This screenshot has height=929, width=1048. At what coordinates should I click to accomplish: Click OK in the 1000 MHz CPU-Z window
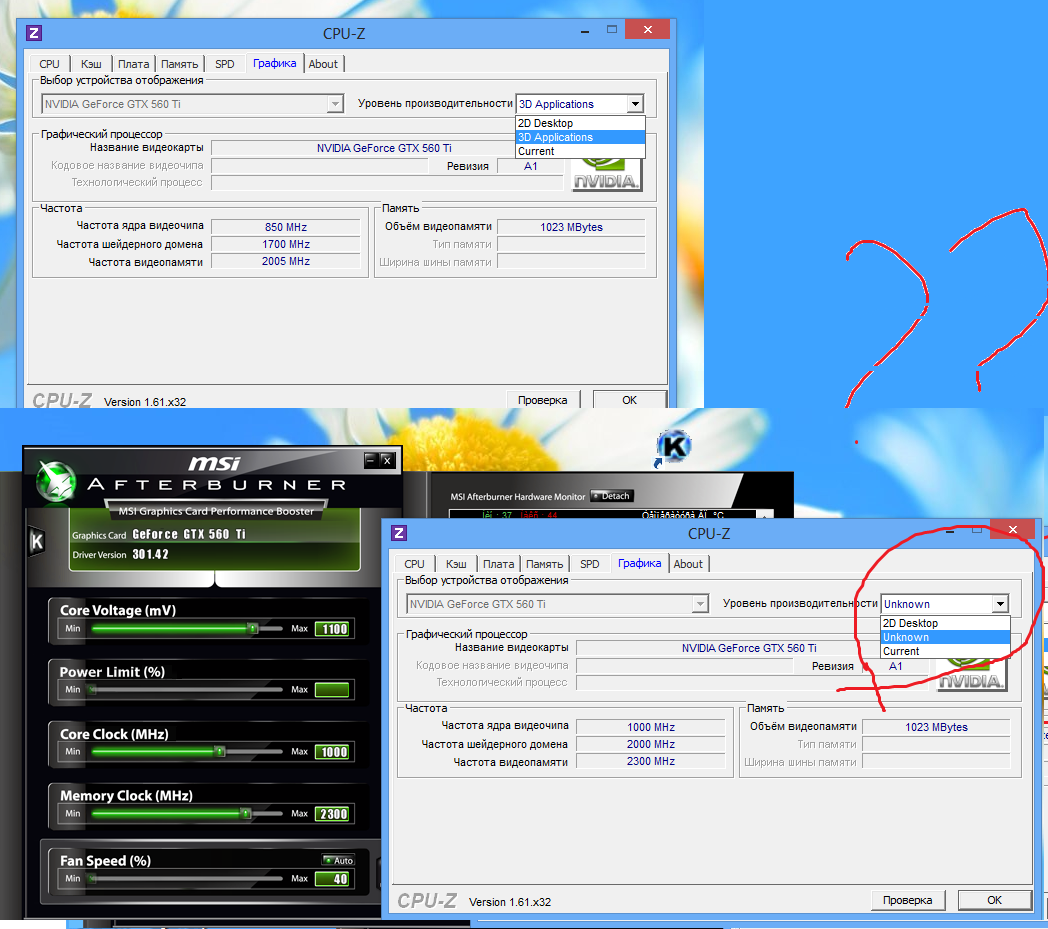(995, 900)
